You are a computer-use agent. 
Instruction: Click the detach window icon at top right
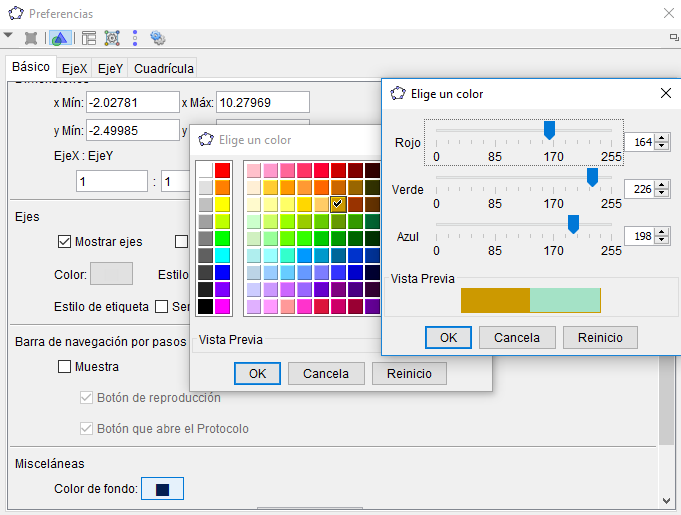coord(674,37)
